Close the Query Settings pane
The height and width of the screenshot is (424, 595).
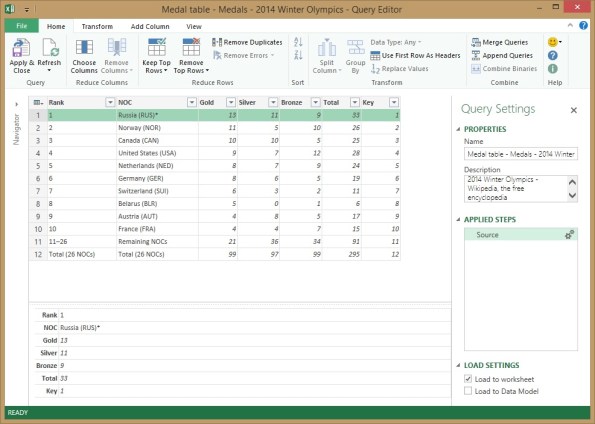[x=573, y=110]
